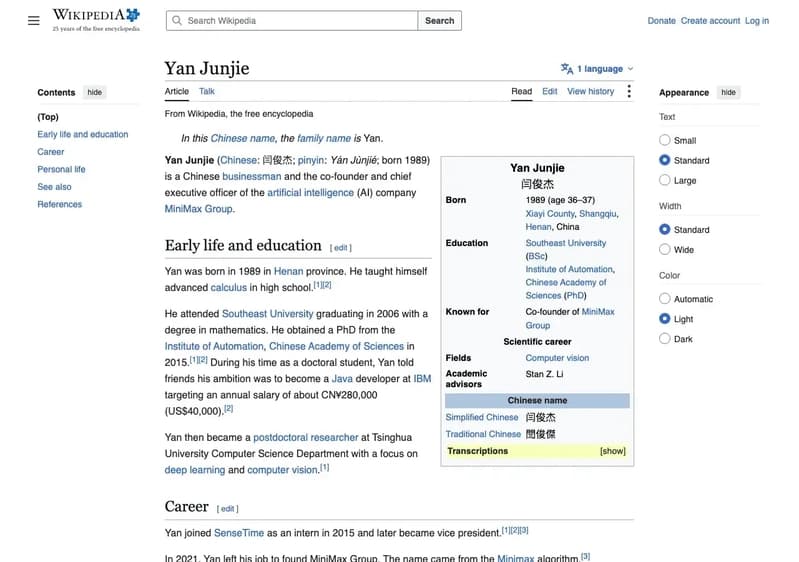Click the Wikipedia logo

[x=96, y=20]
